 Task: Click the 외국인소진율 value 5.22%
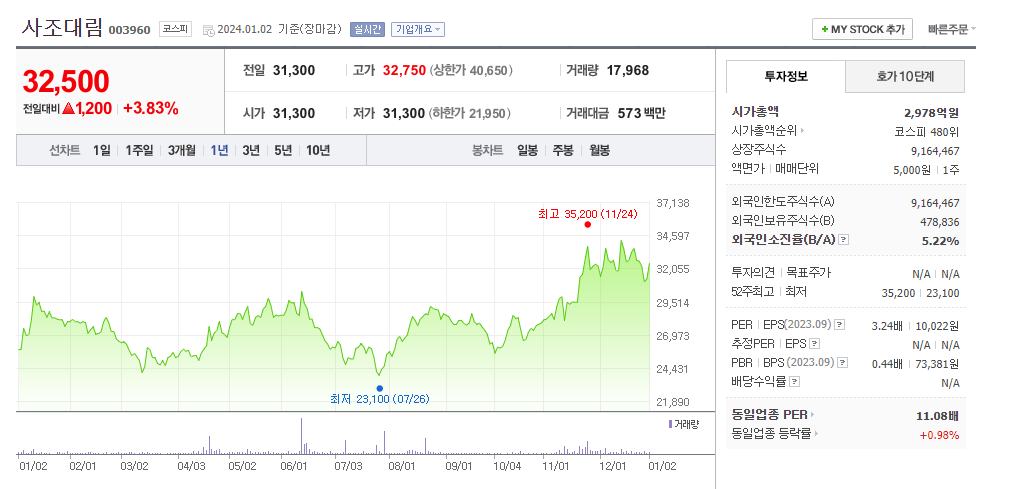[x=941, y=241]
